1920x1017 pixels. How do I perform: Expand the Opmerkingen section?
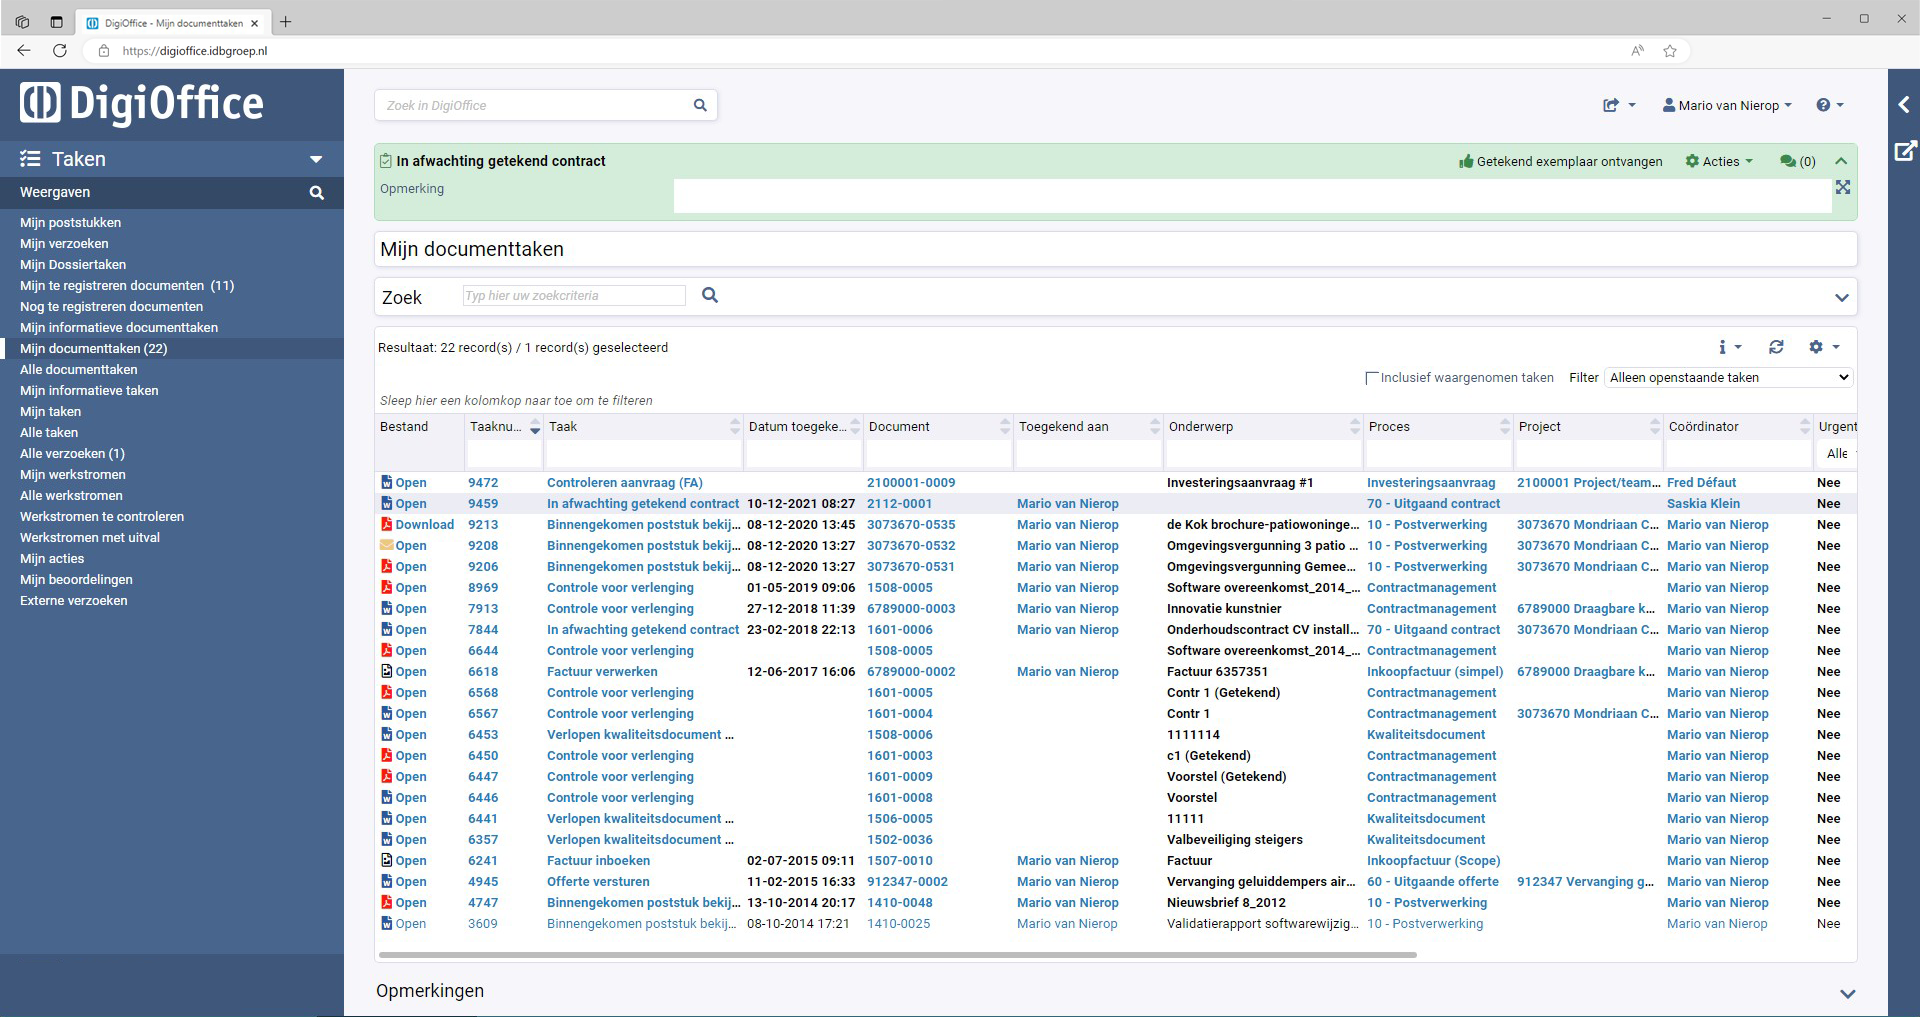[x=1847, y=993]
